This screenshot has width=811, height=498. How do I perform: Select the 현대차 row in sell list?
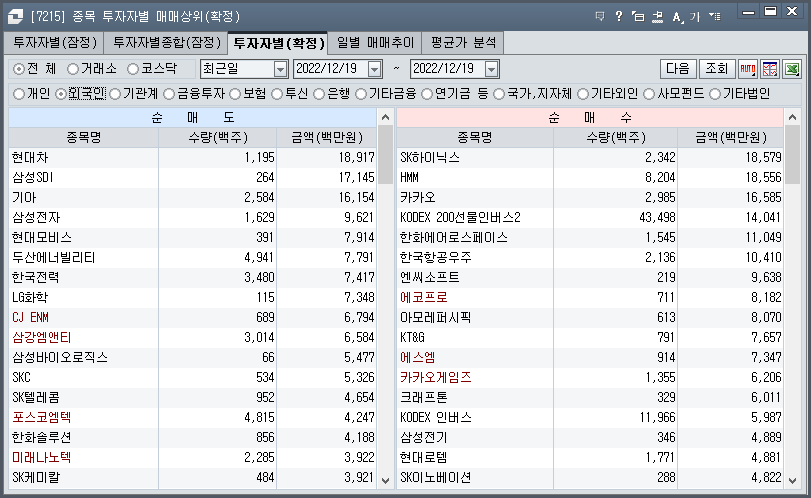point(192,157)
